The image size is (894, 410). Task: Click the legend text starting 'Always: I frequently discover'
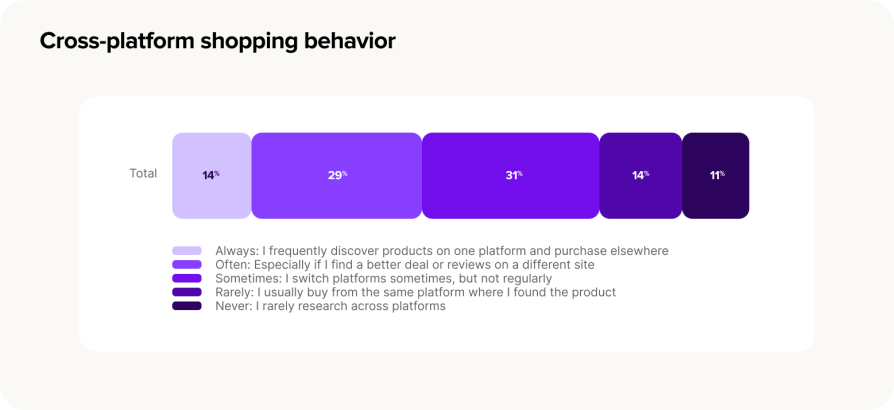pyautogui.click(x=442, y=250)
